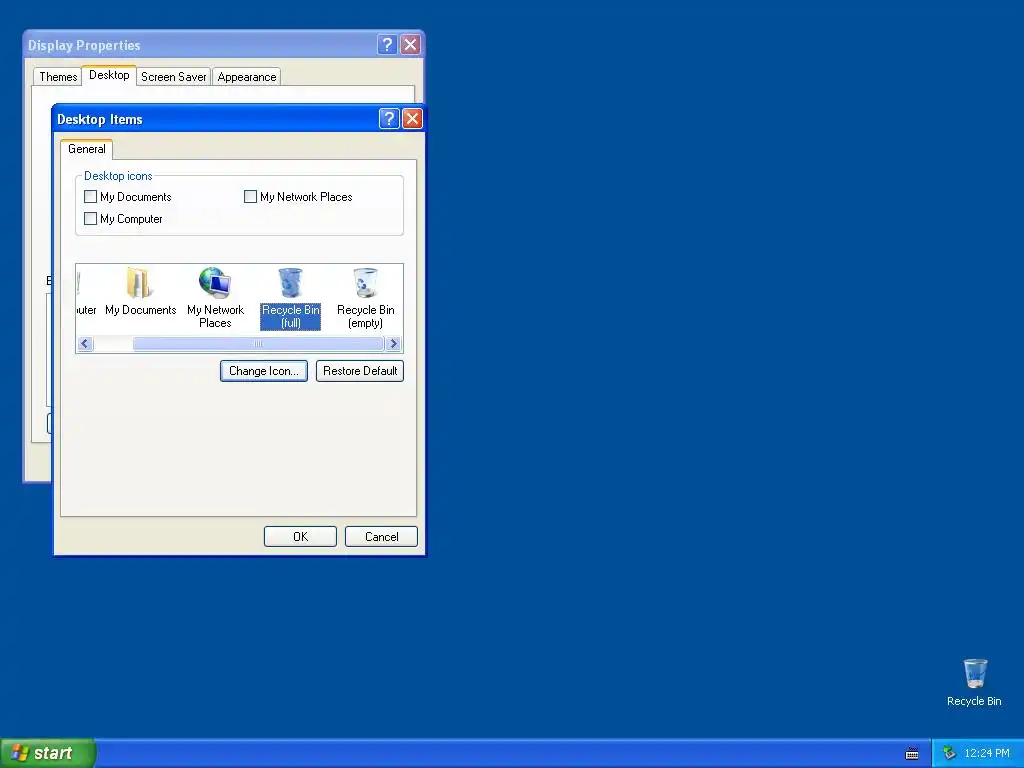Switch to the Desktop tab

pos(109,75)
